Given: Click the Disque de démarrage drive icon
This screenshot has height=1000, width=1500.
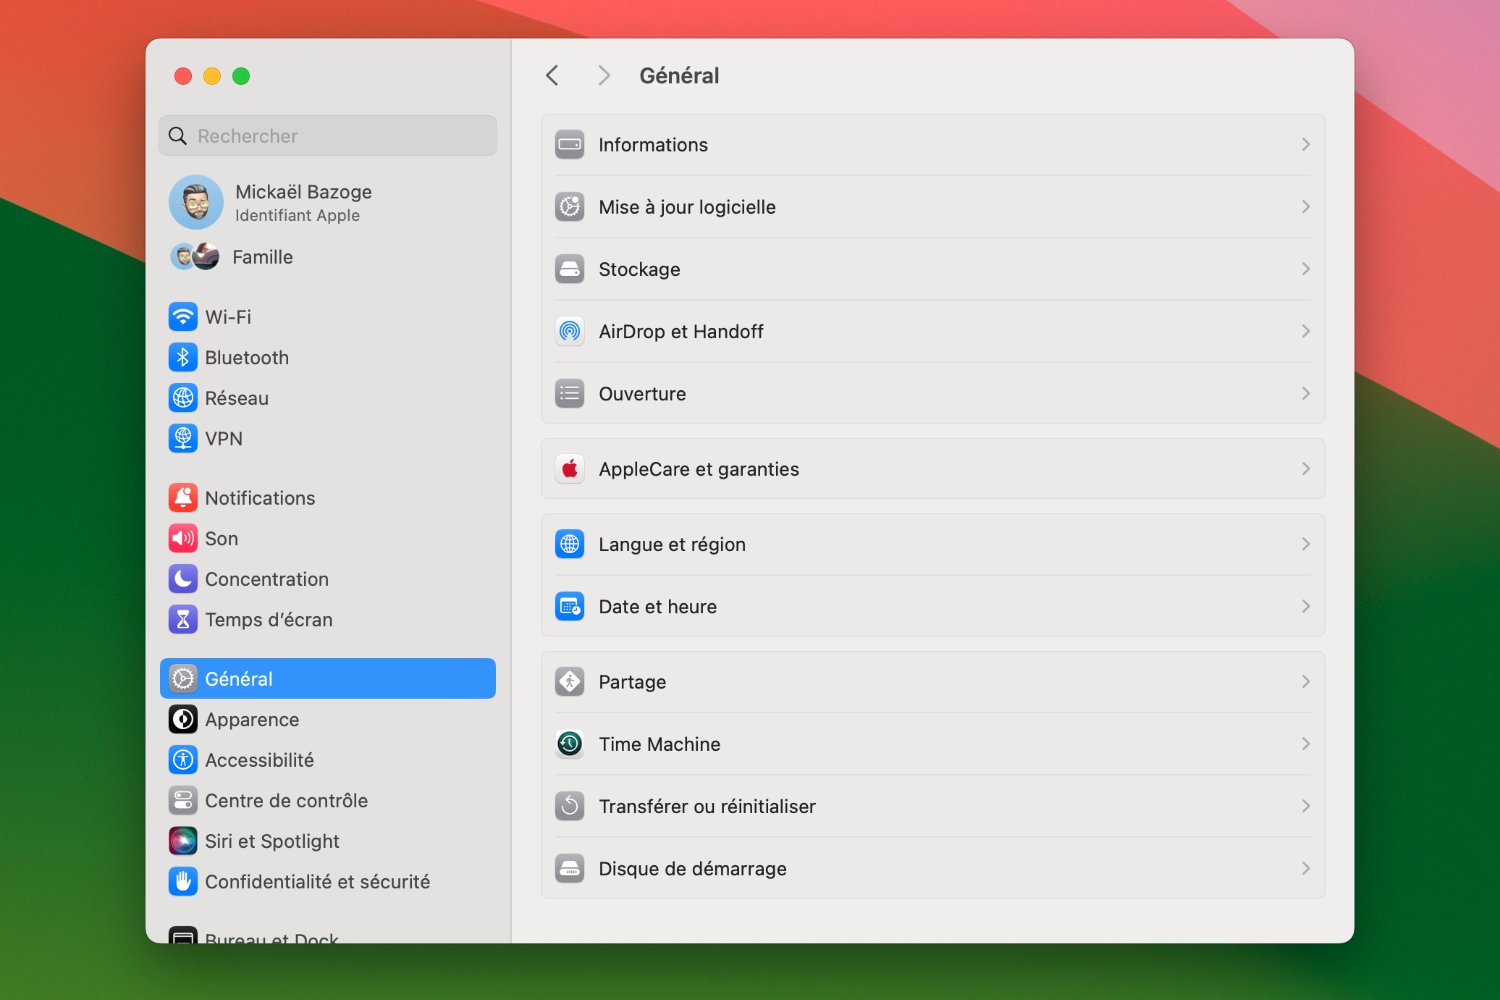Looking at the screenshot, I should click(x=570, y=868).
